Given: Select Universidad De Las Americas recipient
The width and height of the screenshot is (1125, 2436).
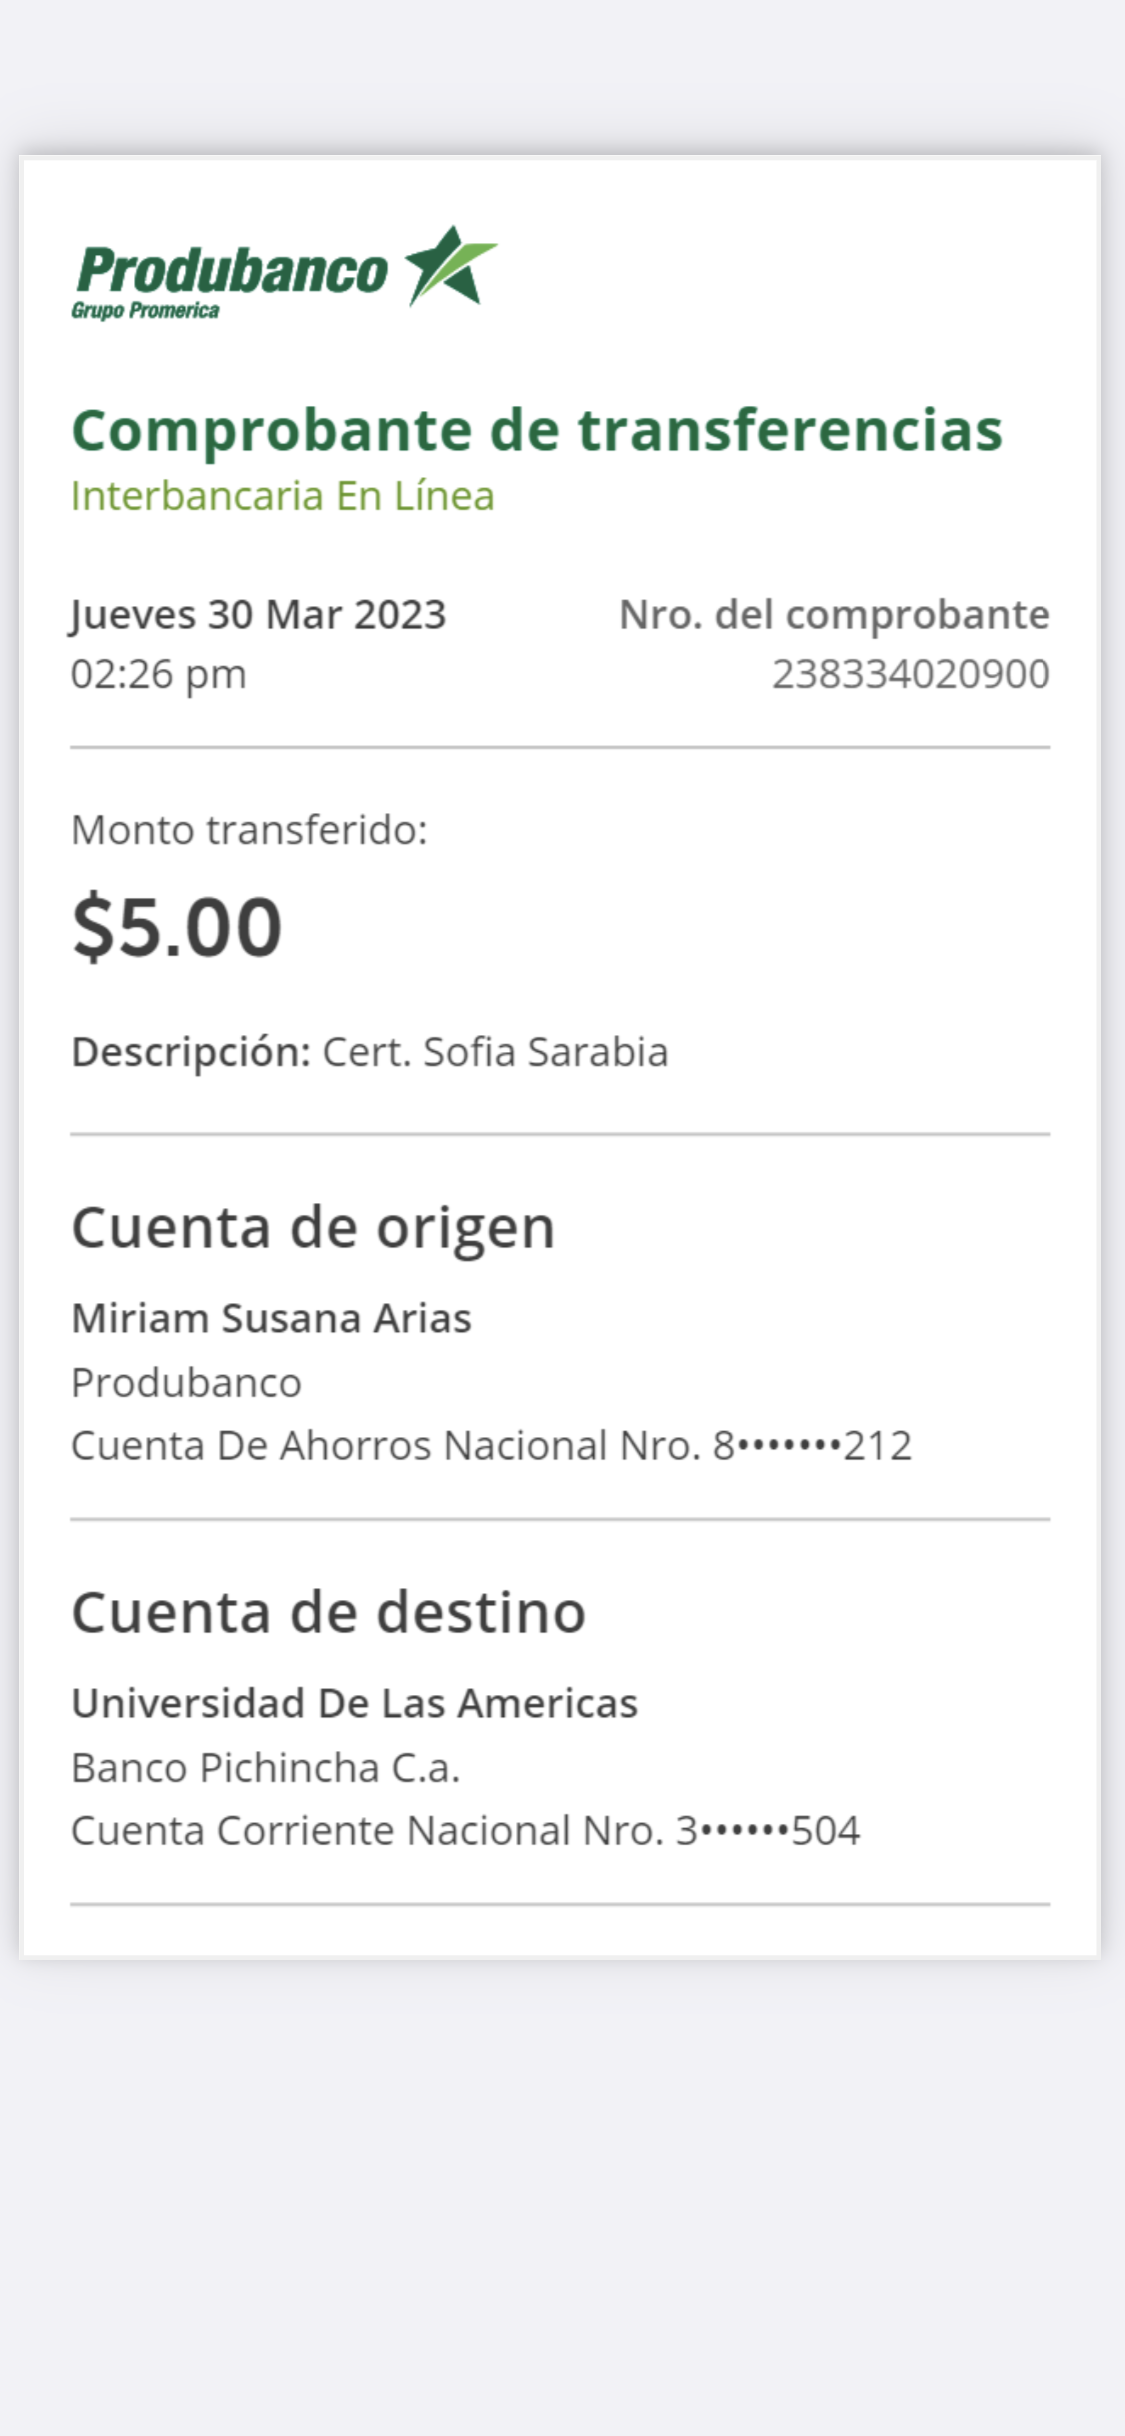Looking at the screenshot, I should coord(354,1703).
